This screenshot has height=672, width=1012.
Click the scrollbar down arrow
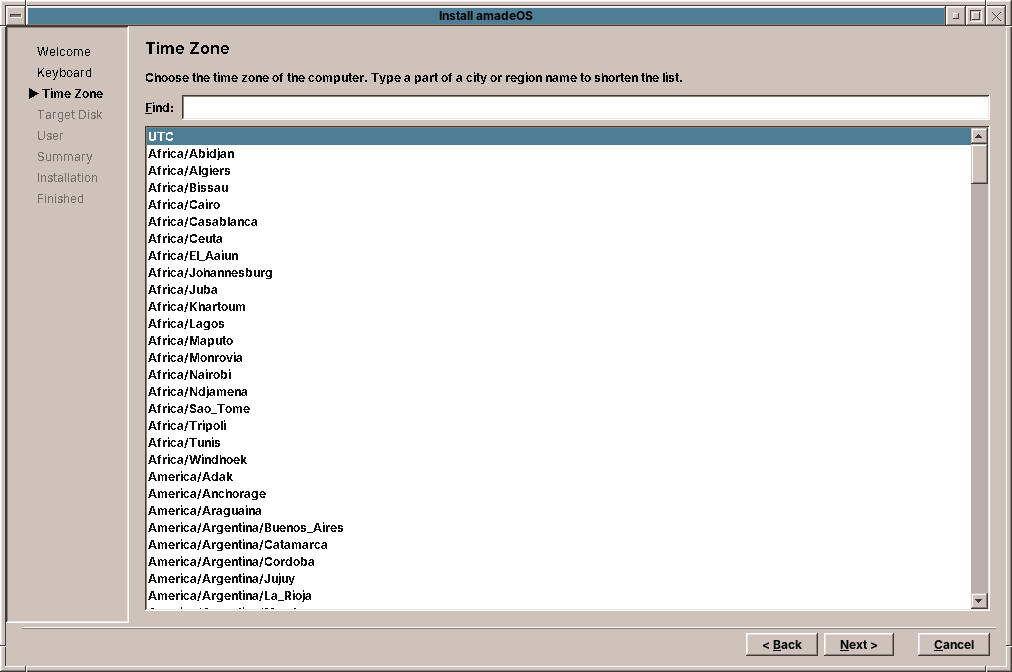tap(979, 601)
